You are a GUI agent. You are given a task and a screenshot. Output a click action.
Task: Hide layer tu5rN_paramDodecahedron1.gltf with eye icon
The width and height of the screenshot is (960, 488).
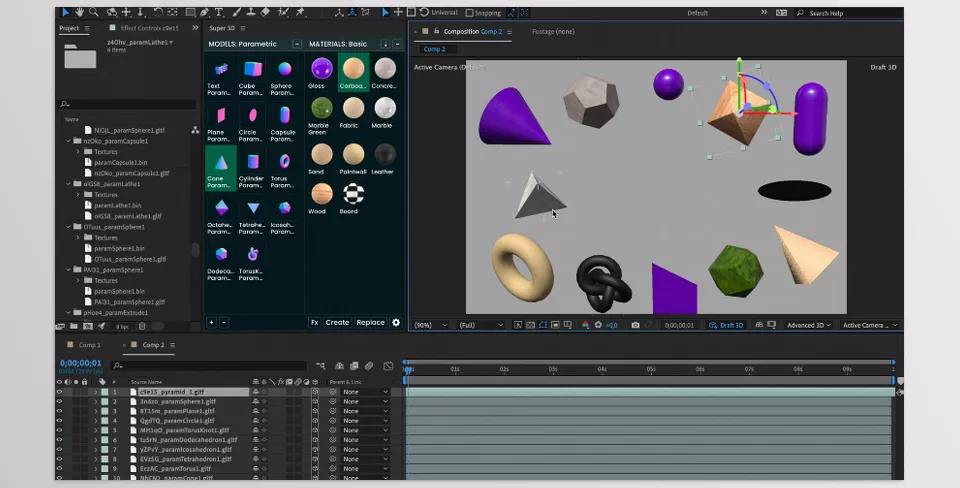point(59,440)
